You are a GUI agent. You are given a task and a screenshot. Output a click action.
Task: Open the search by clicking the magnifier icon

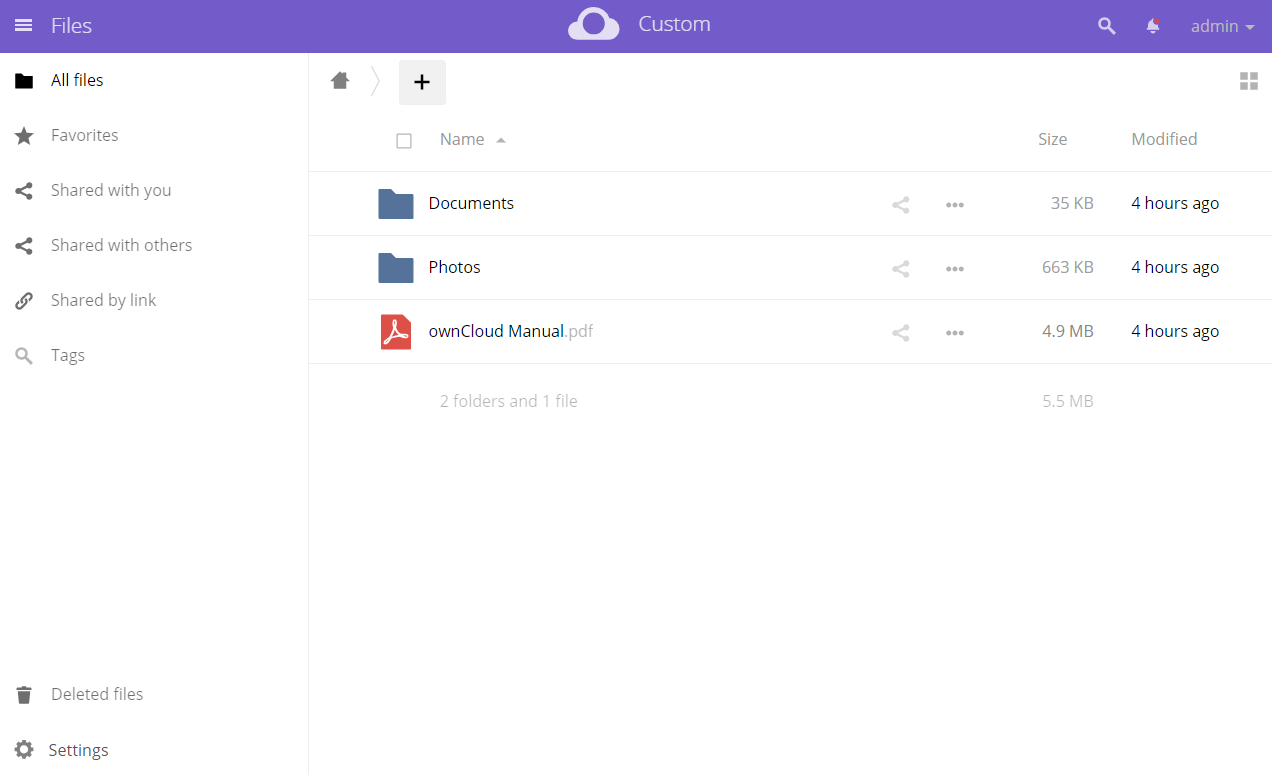tap(1106, 26)
